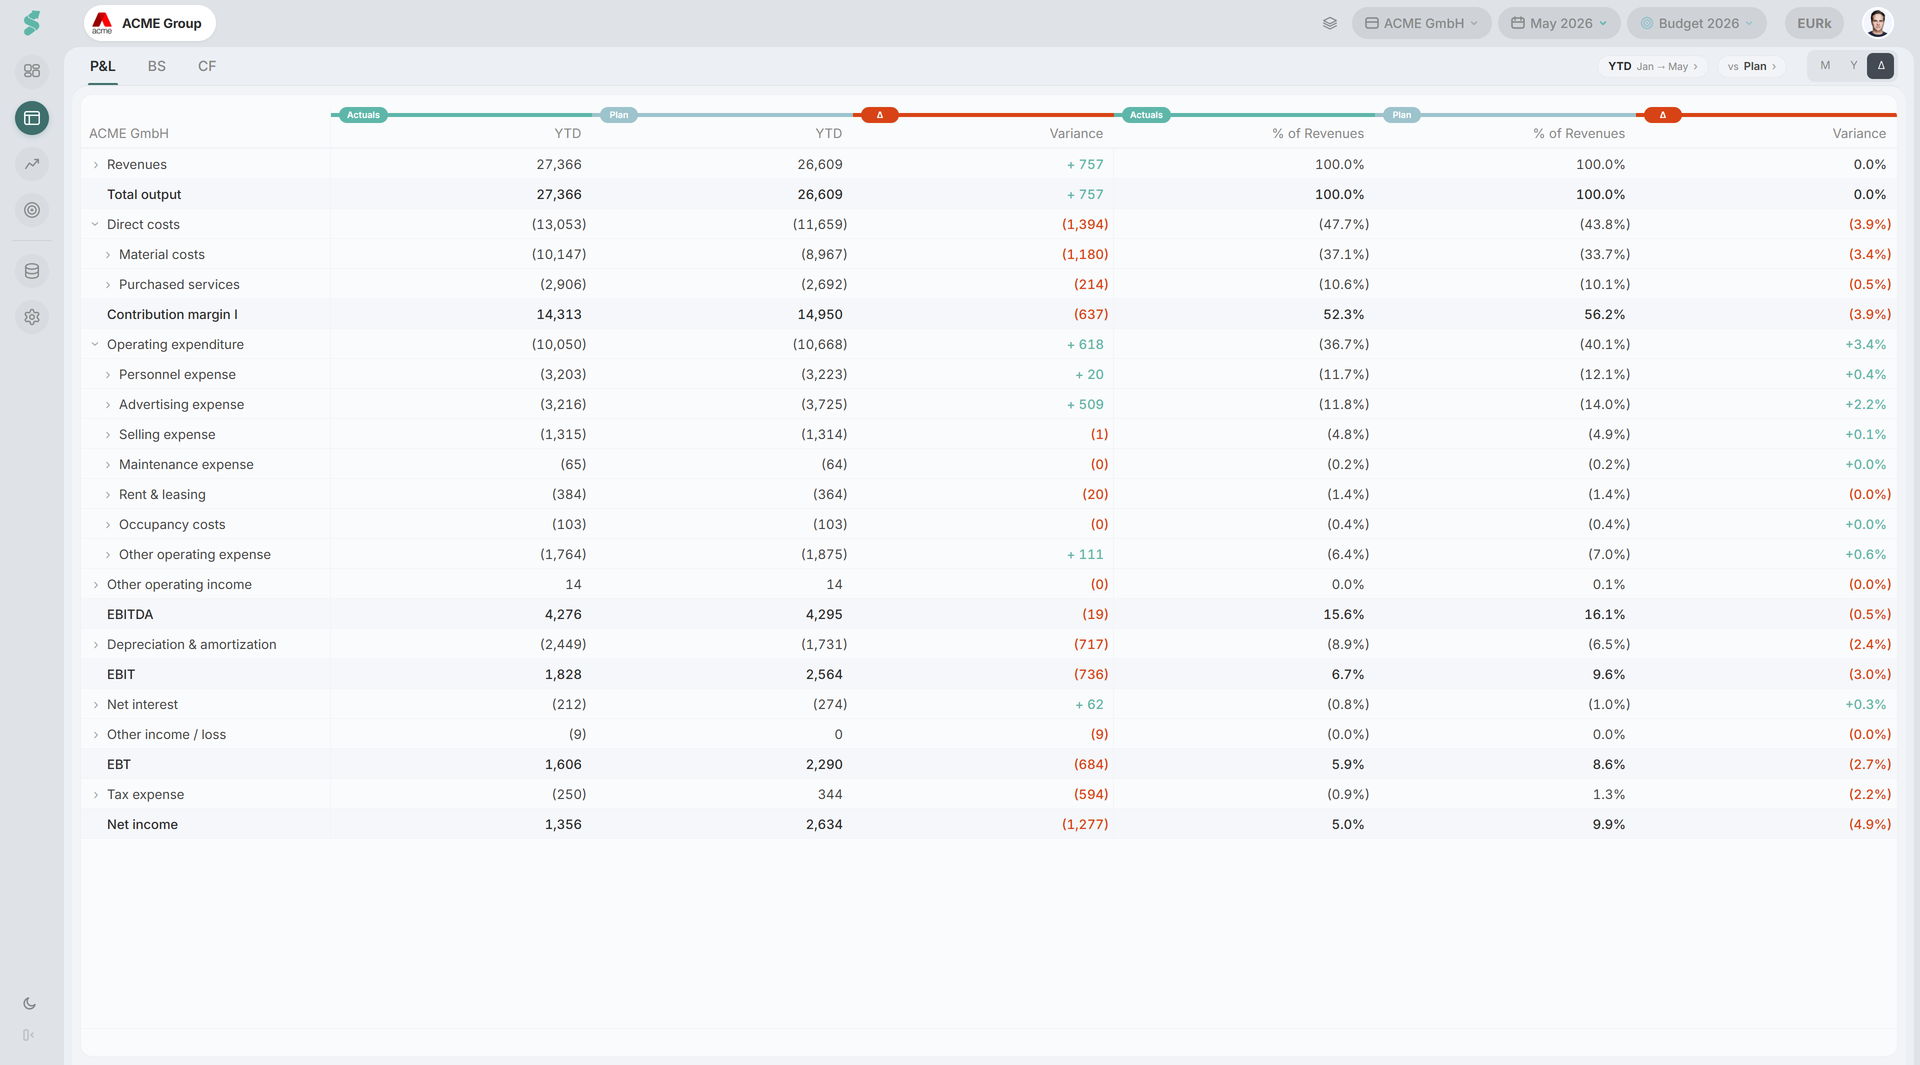
Task: Collapse the sidebar with bottom-left icon
Action: [29, 1035]
